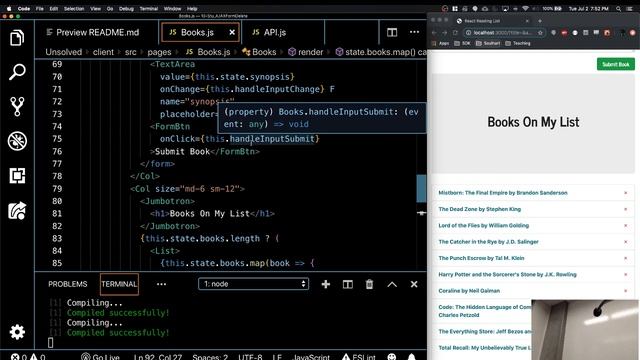Click browser back arrow button
The width and height of the screenshot is (640, 360).
coord(434,33)
